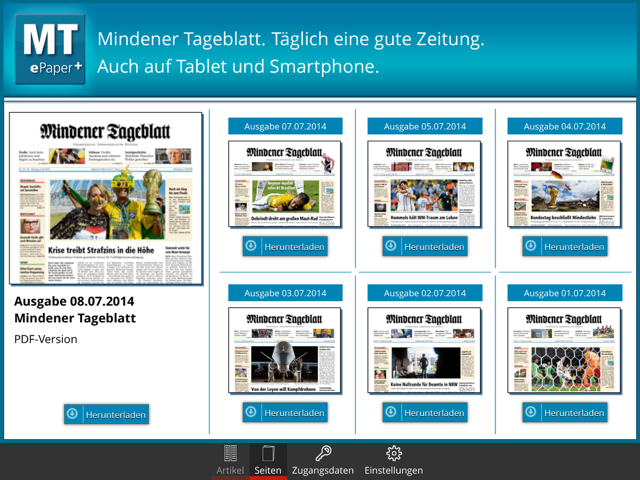Open the 03.07.2014 front page thumbnail

click(284, 350)
